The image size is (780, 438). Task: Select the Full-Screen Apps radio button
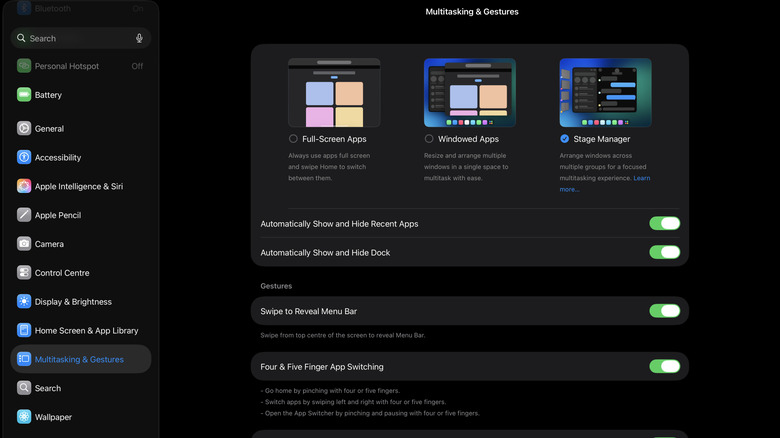(293, 139)
